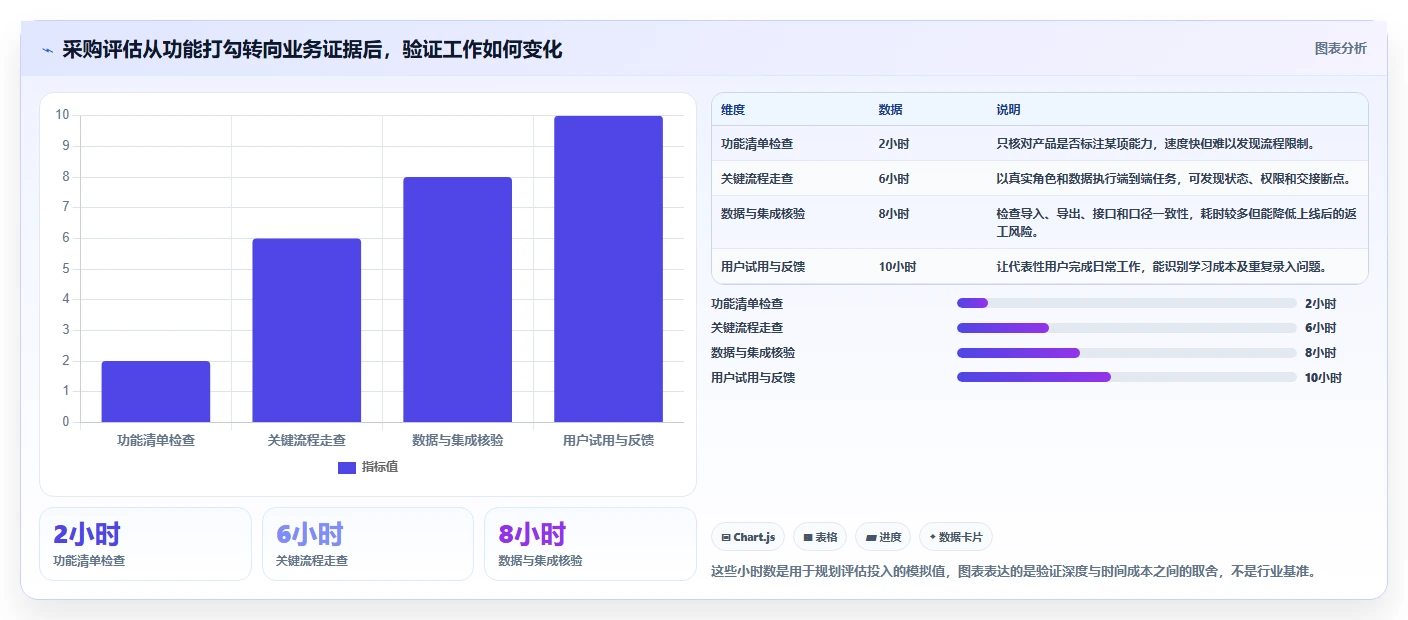Click the 关键流程走查 progress bar
The width and height of the screenshot is (1408, 620).
point(1126,328)
